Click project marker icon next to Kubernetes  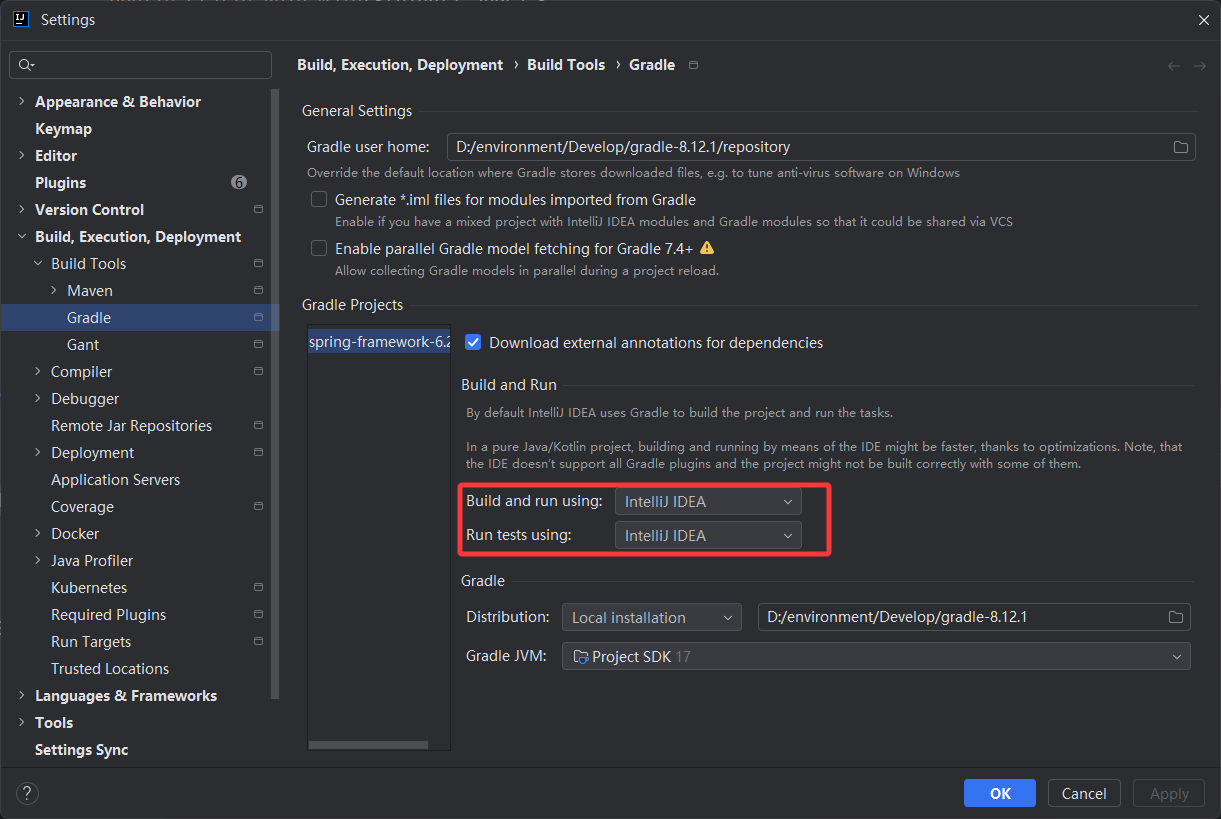click(258, 587)
